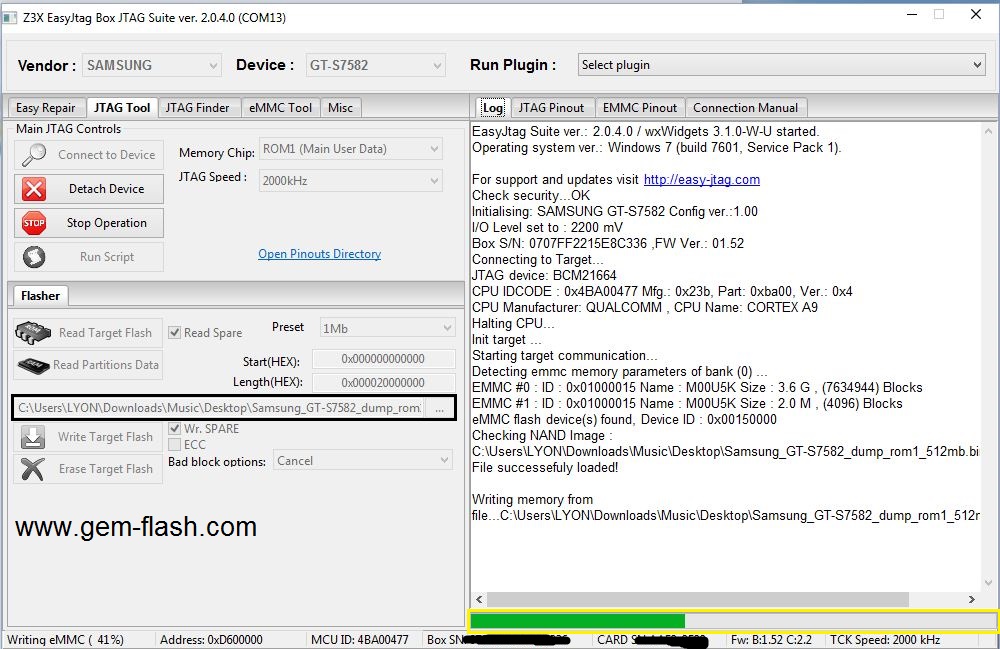Click the Fw: B:1.52 C:2.2 status entry
Screen dimensions: 1000x649
(x=772, y=639)
